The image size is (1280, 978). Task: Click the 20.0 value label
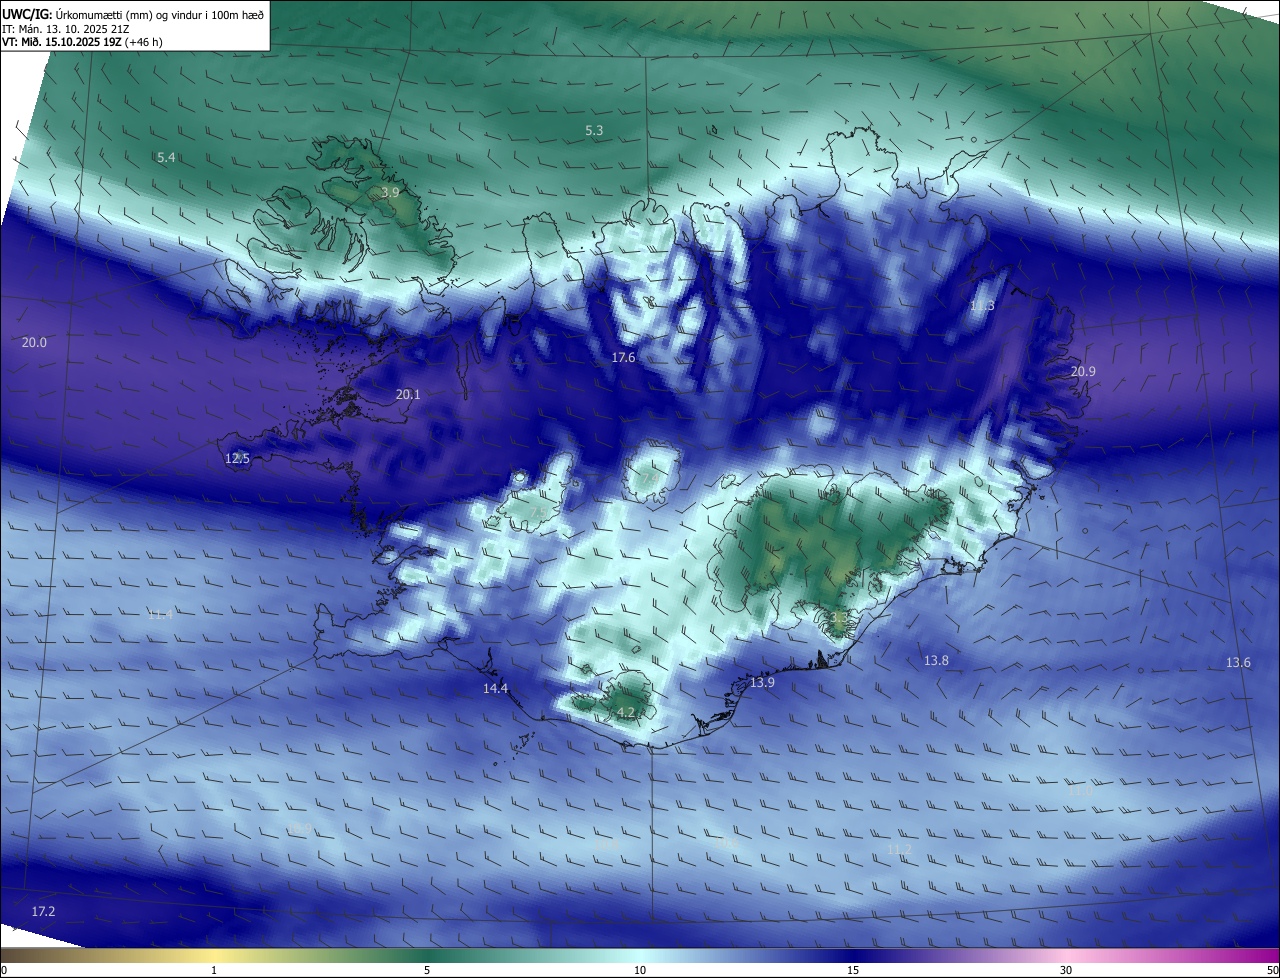coord(34,343)
